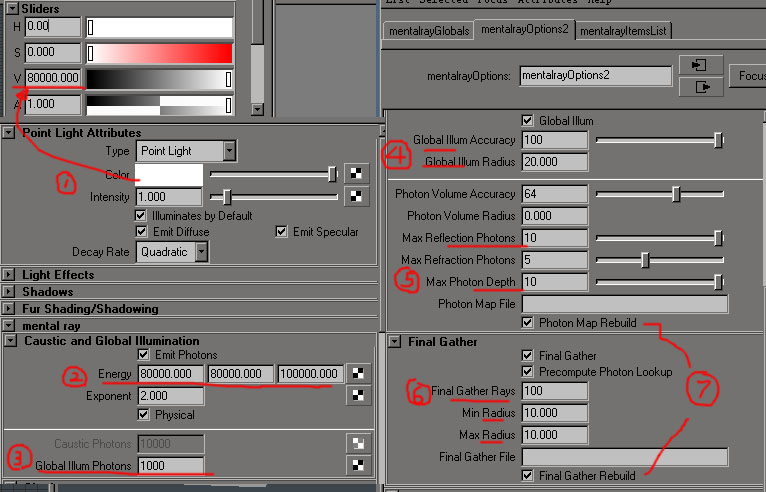This screenshot has height=492, width=766.
Task: Click the Final Gather Rays field
Action: pyautogui.click(x=554, y=391)
